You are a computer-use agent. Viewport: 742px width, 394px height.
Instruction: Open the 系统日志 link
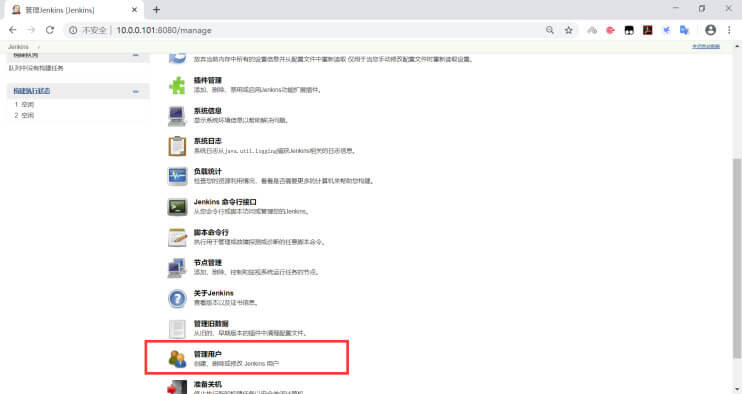point(208,141)
